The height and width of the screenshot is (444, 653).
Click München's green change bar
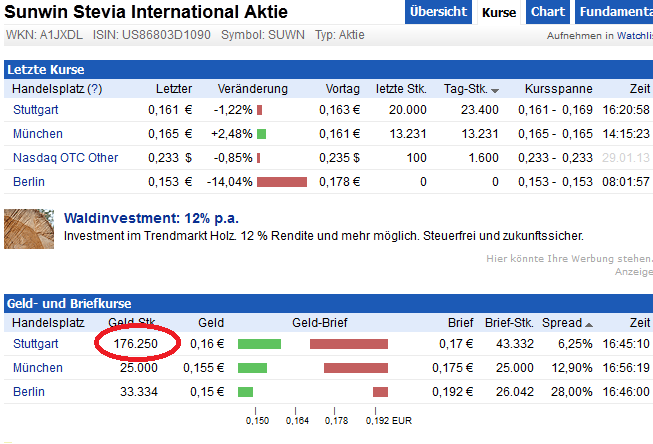pyautogui.click(x=261, y=134)
